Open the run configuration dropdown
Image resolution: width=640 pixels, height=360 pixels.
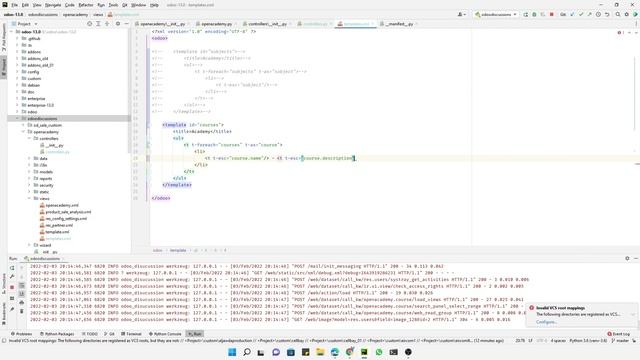coord(496,14)
